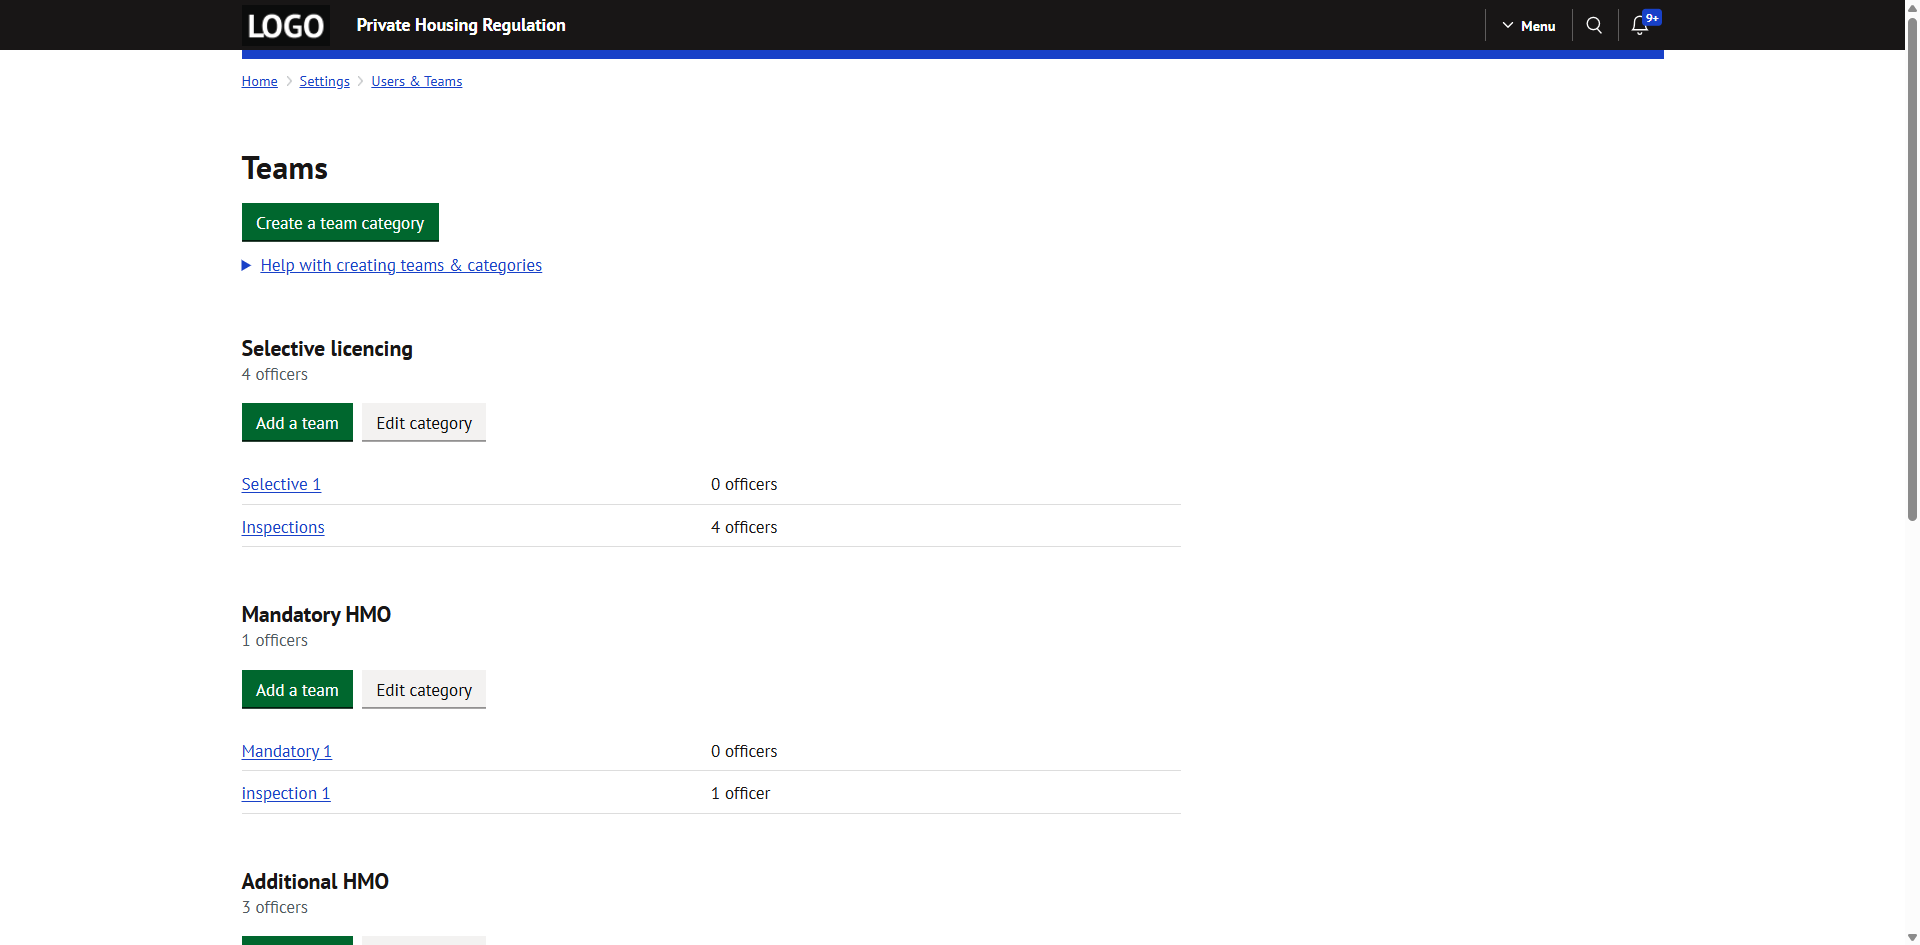
Task: Click '1 officers' under Mandatory HMO heading
Action: point(275,640)
